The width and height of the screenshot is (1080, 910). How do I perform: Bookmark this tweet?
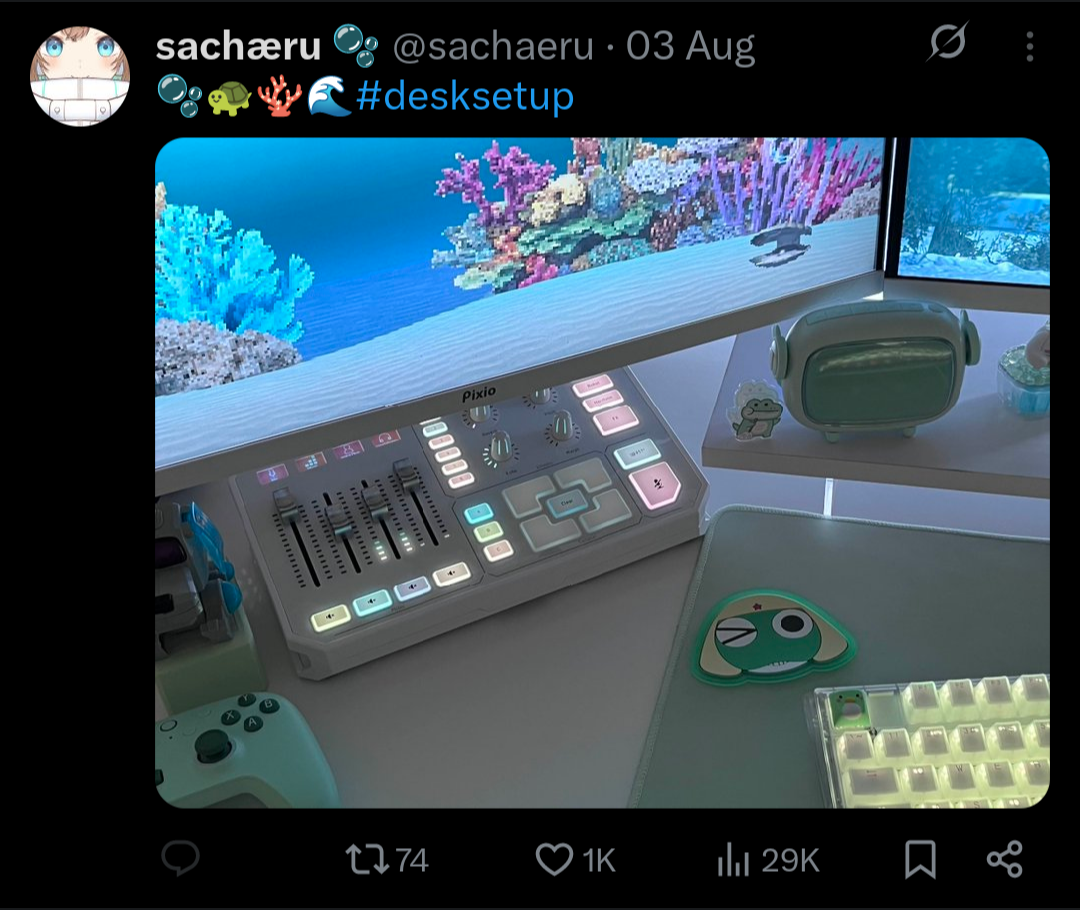click(x=920, y=860)
